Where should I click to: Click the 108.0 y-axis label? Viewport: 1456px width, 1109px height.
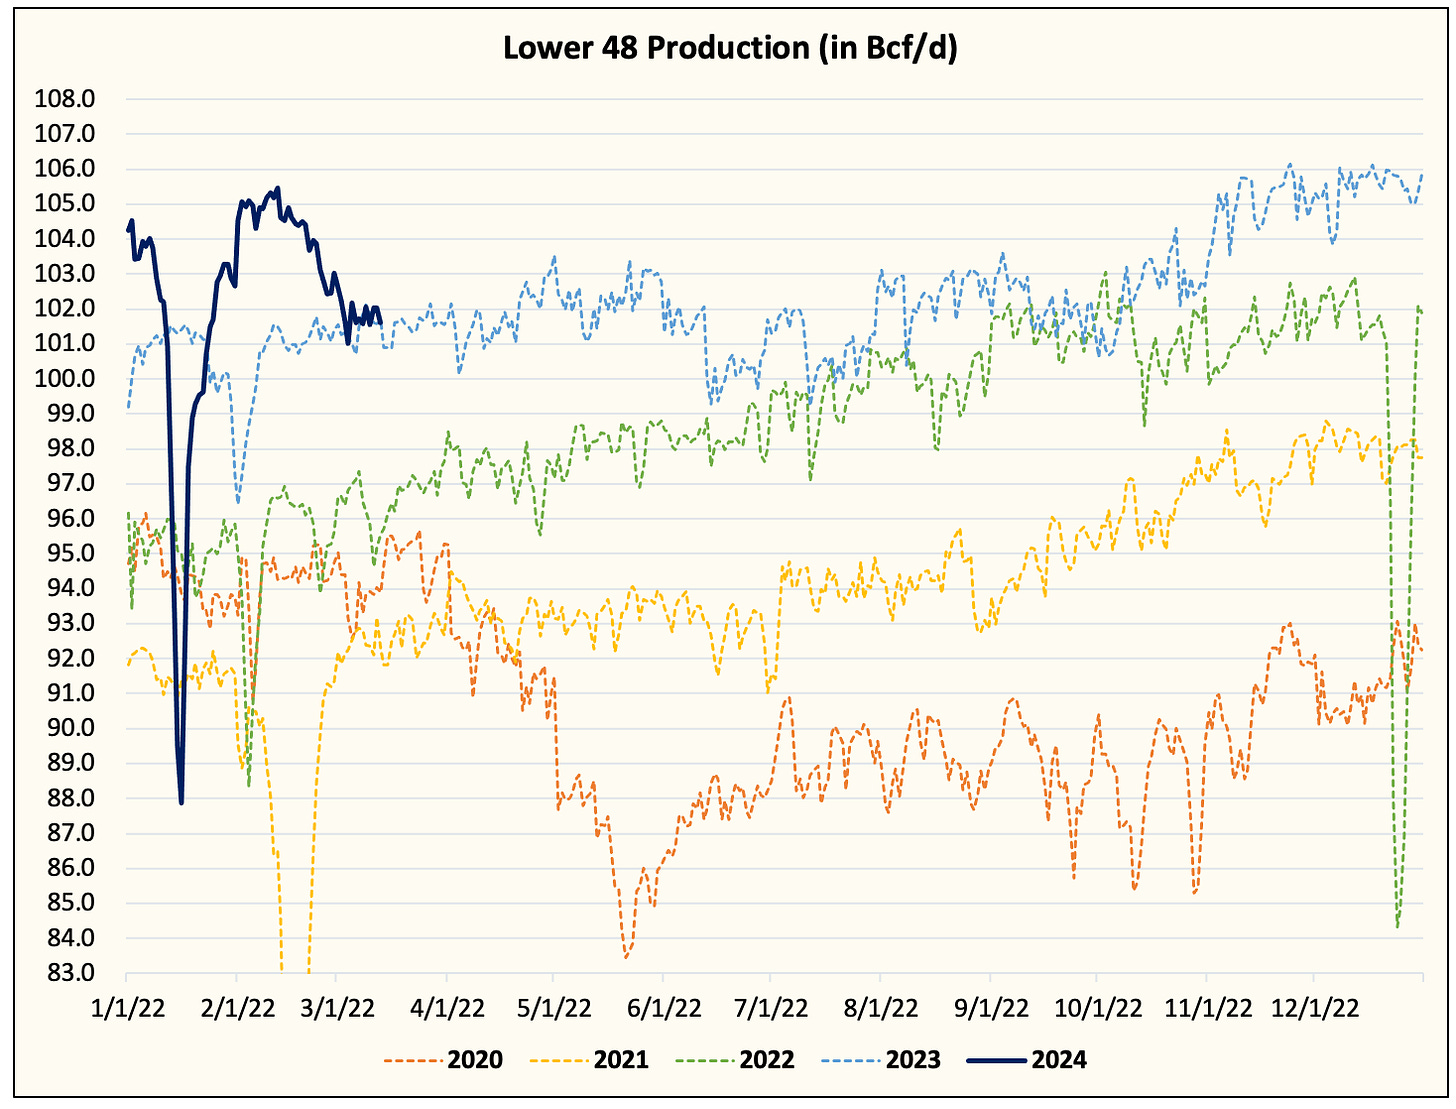click(x=65, y=99)
